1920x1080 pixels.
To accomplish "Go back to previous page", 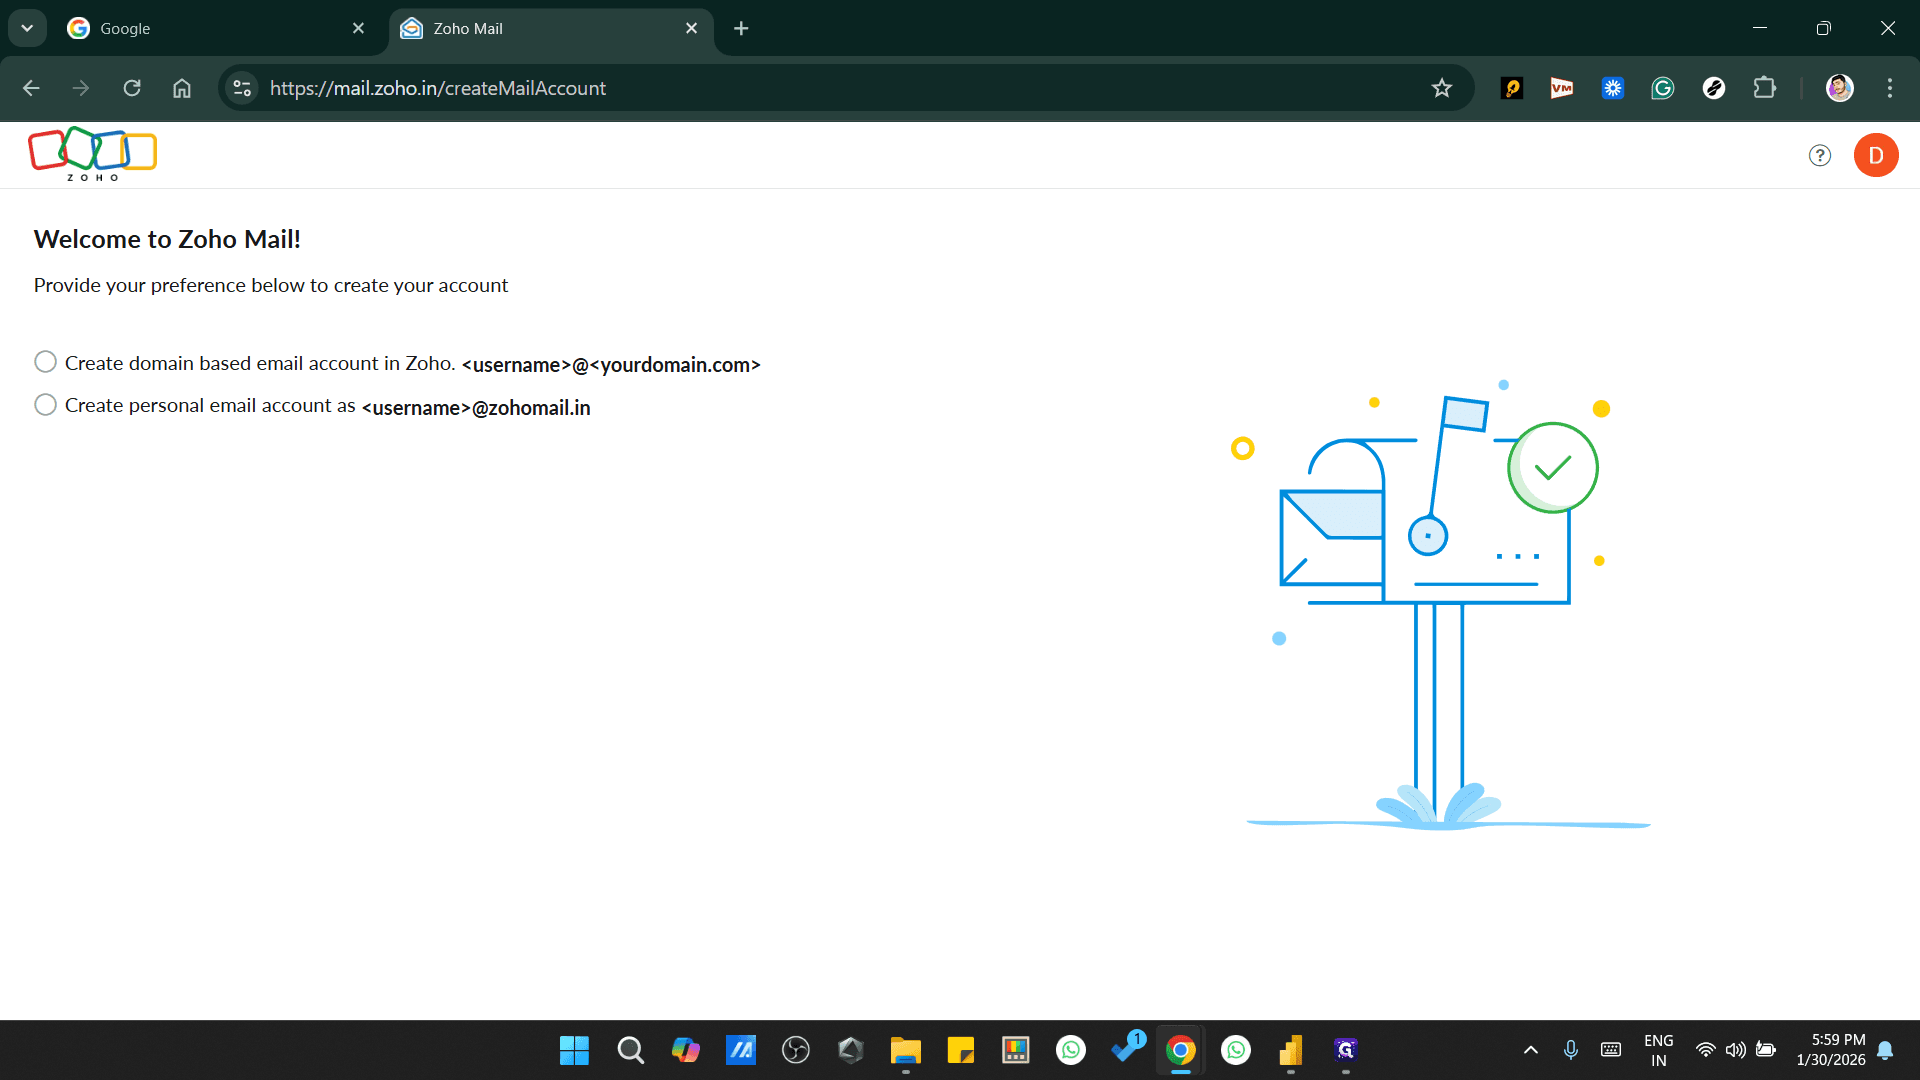I will click(x=31, y=88).
